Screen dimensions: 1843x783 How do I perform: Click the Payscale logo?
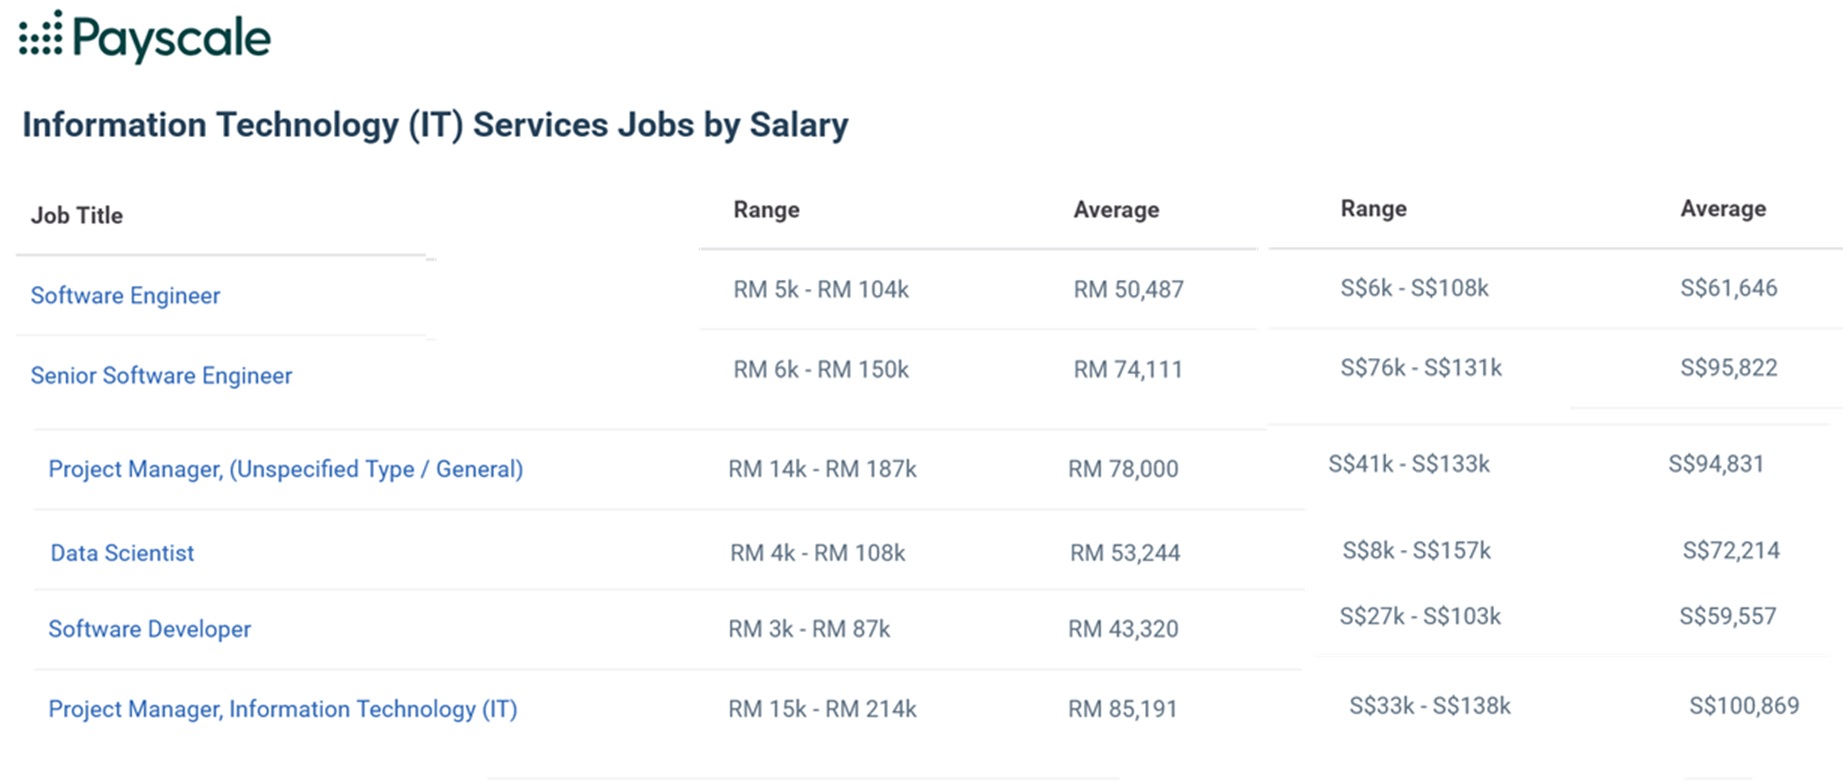coord(145,37)
